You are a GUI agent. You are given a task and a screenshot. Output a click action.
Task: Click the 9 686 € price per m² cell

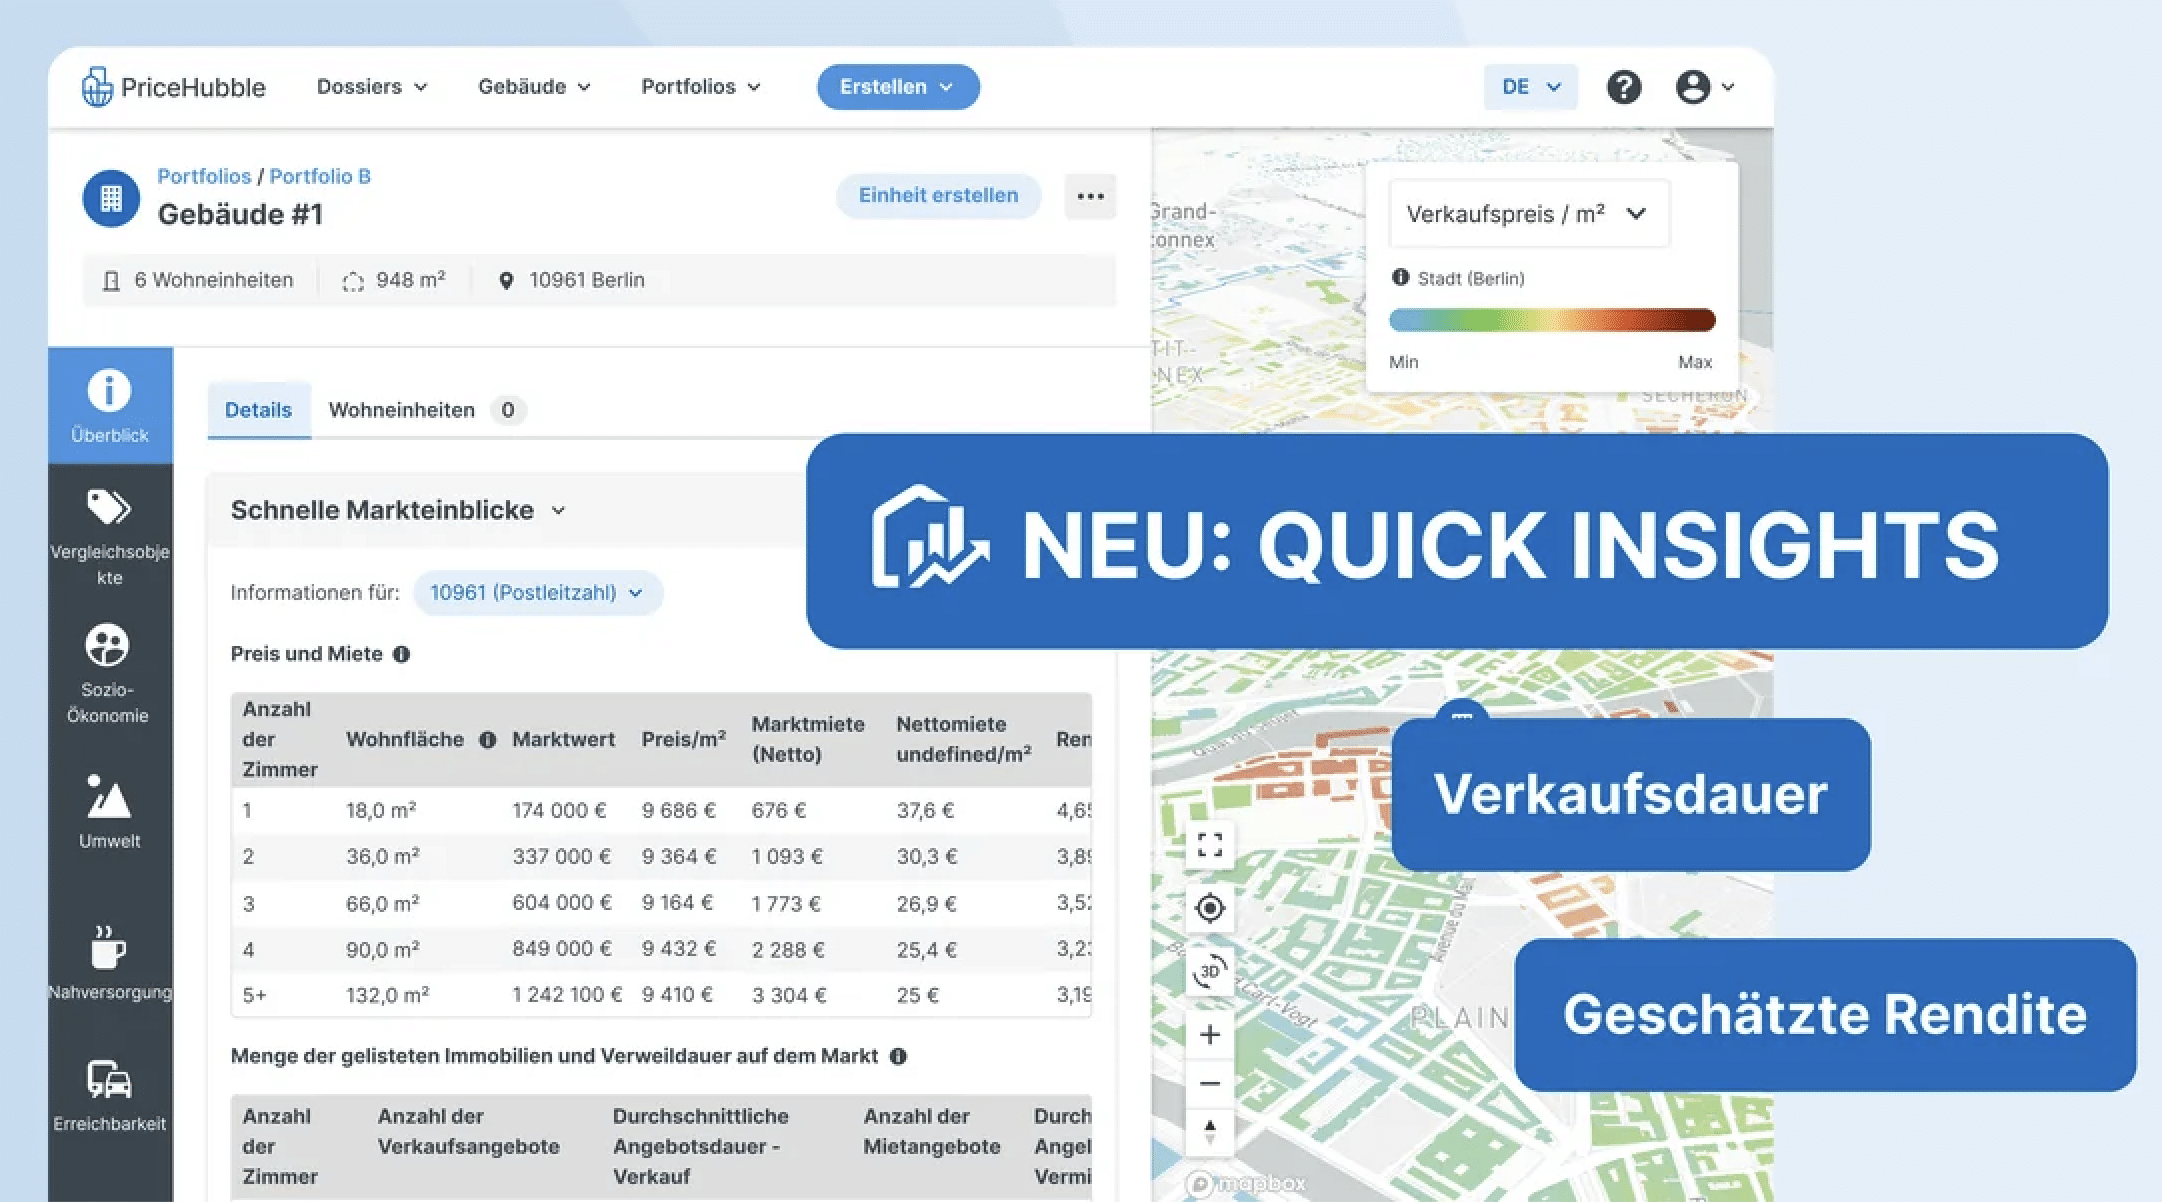679,811
